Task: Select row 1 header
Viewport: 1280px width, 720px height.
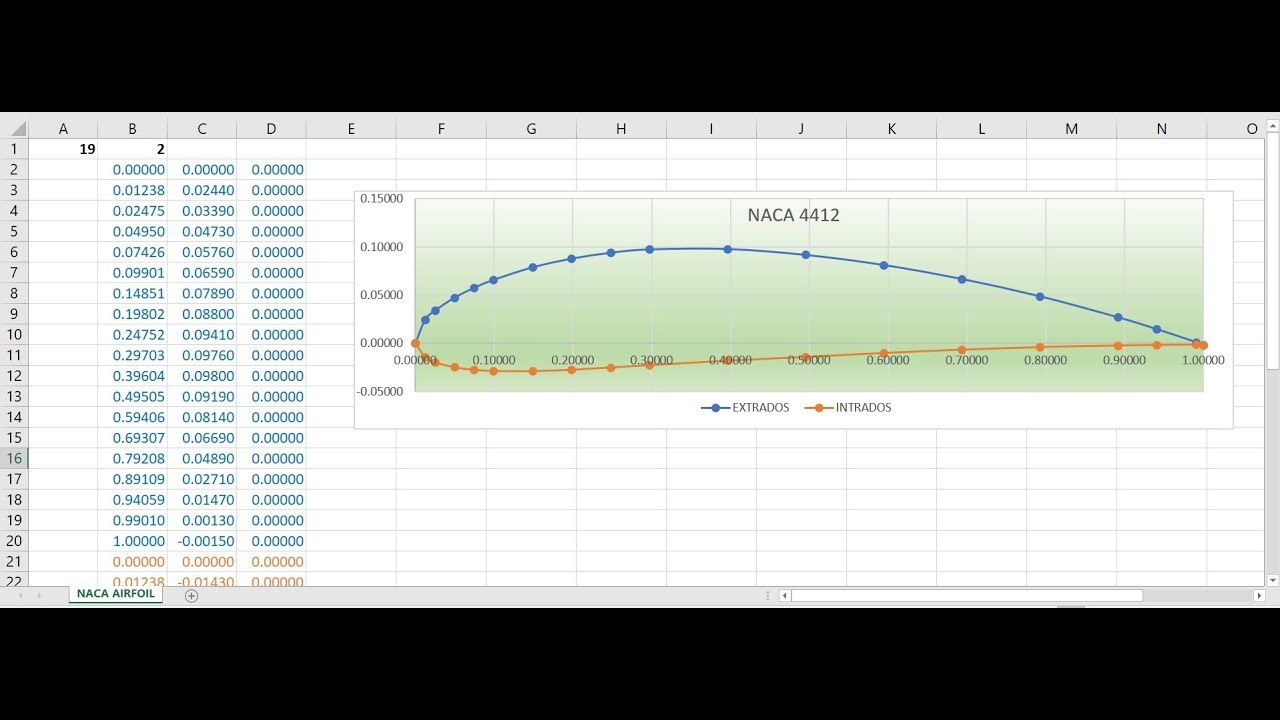Action: coord(14,149)
